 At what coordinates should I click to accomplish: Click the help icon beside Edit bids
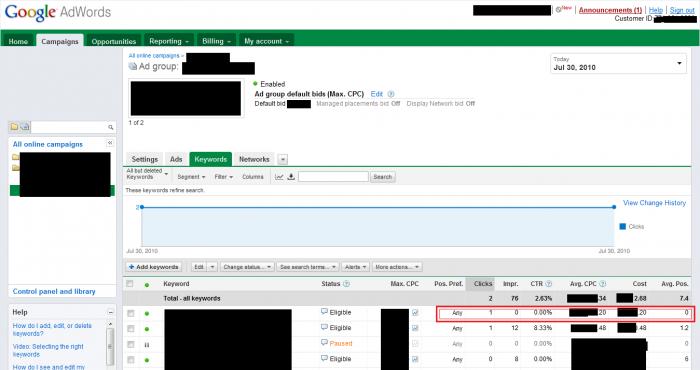(x=391, y=94)
